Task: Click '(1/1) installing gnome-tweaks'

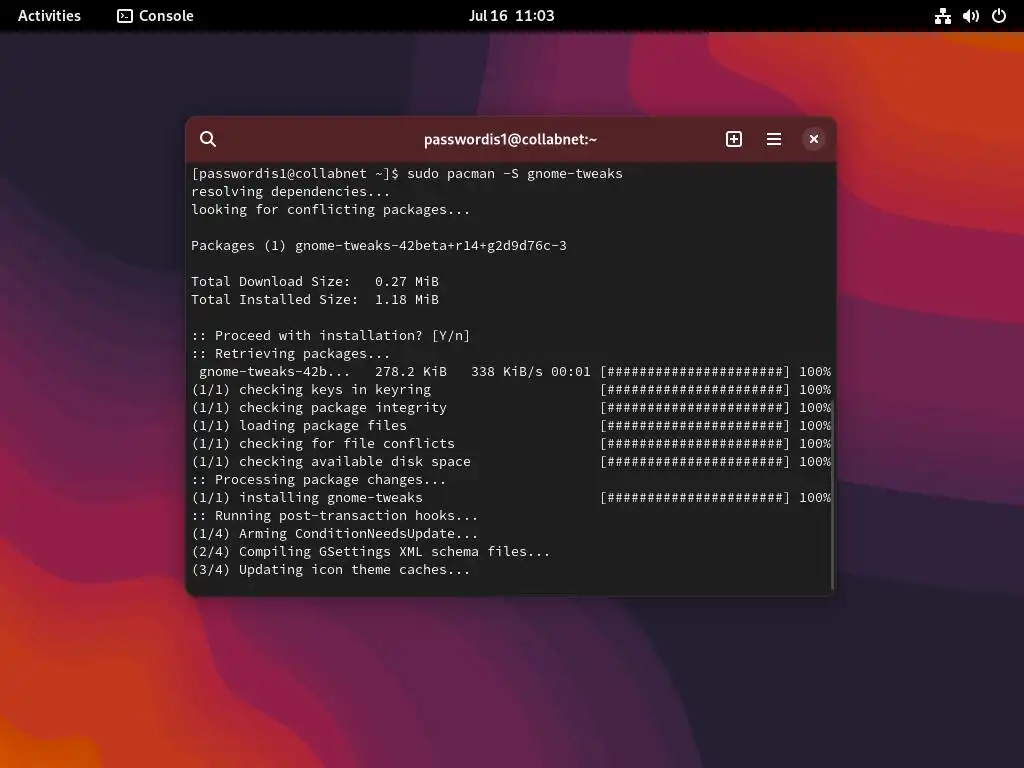Action: click(x=307, y=498)
